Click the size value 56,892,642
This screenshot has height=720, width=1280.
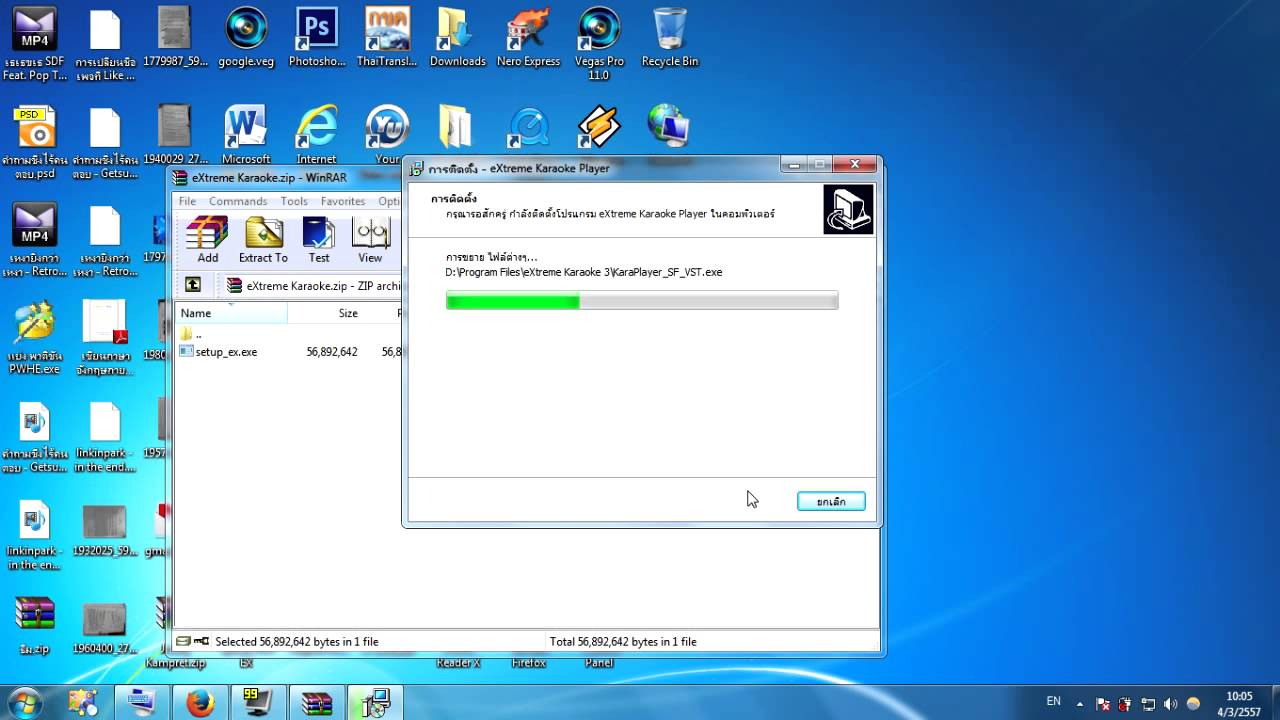point(331,352)
